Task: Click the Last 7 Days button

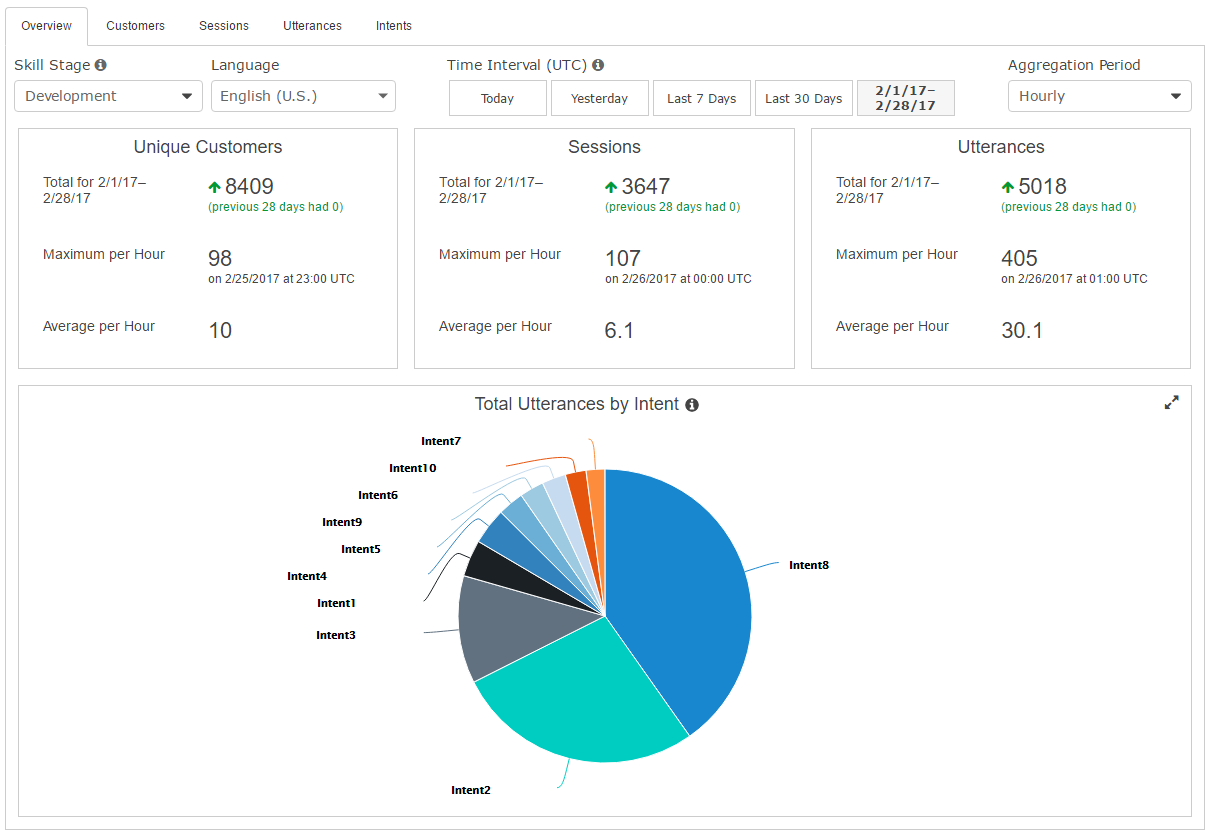Action: [x=701, y=97]
